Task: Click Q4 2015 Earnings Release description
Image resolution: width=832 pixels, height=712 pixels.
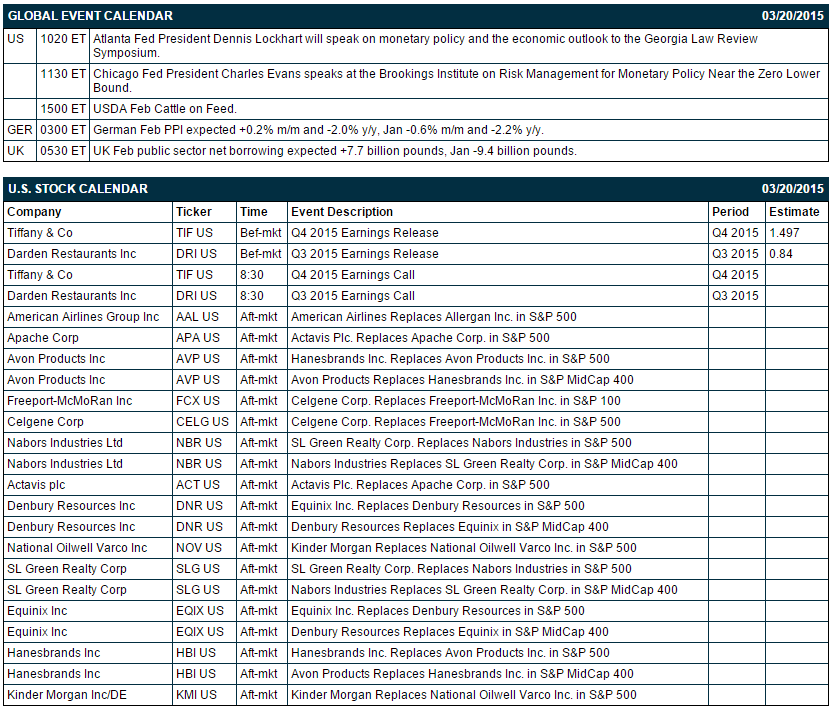Action: click(365, 233)
